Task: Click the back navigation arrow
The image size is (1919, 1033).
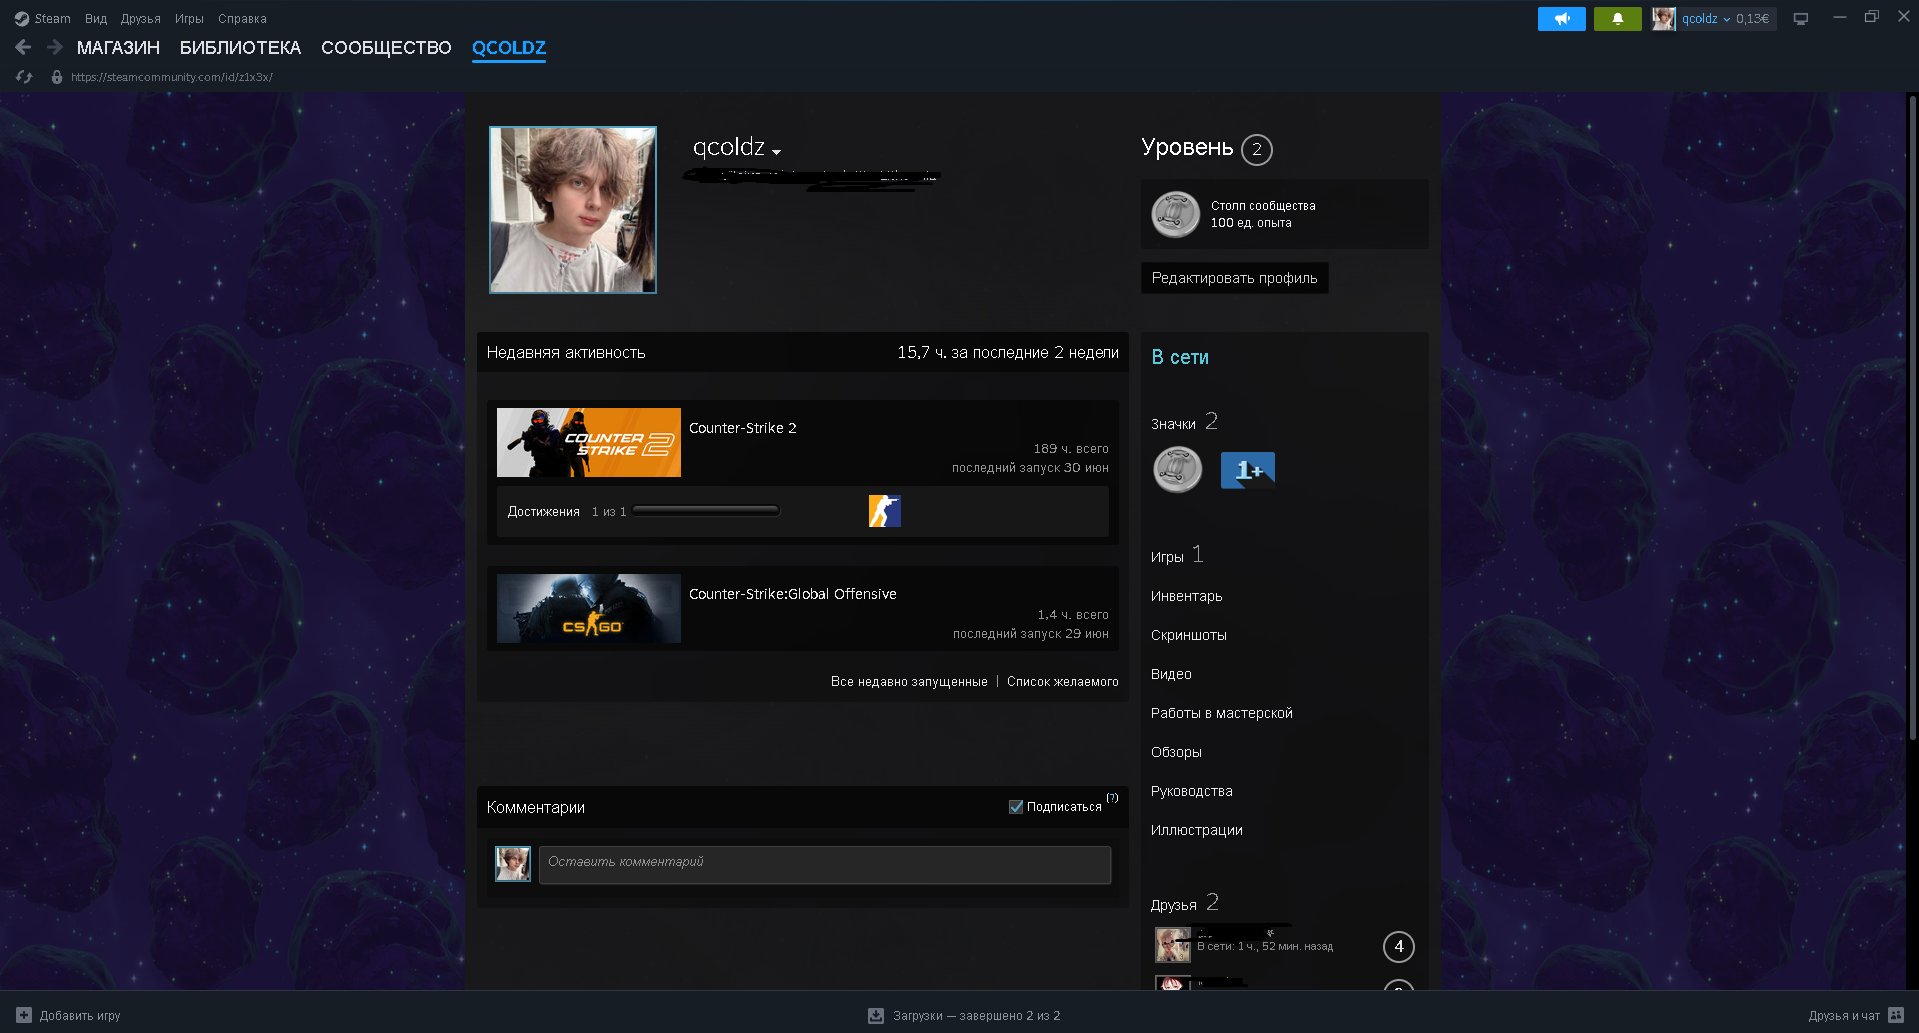Action: 24,47
